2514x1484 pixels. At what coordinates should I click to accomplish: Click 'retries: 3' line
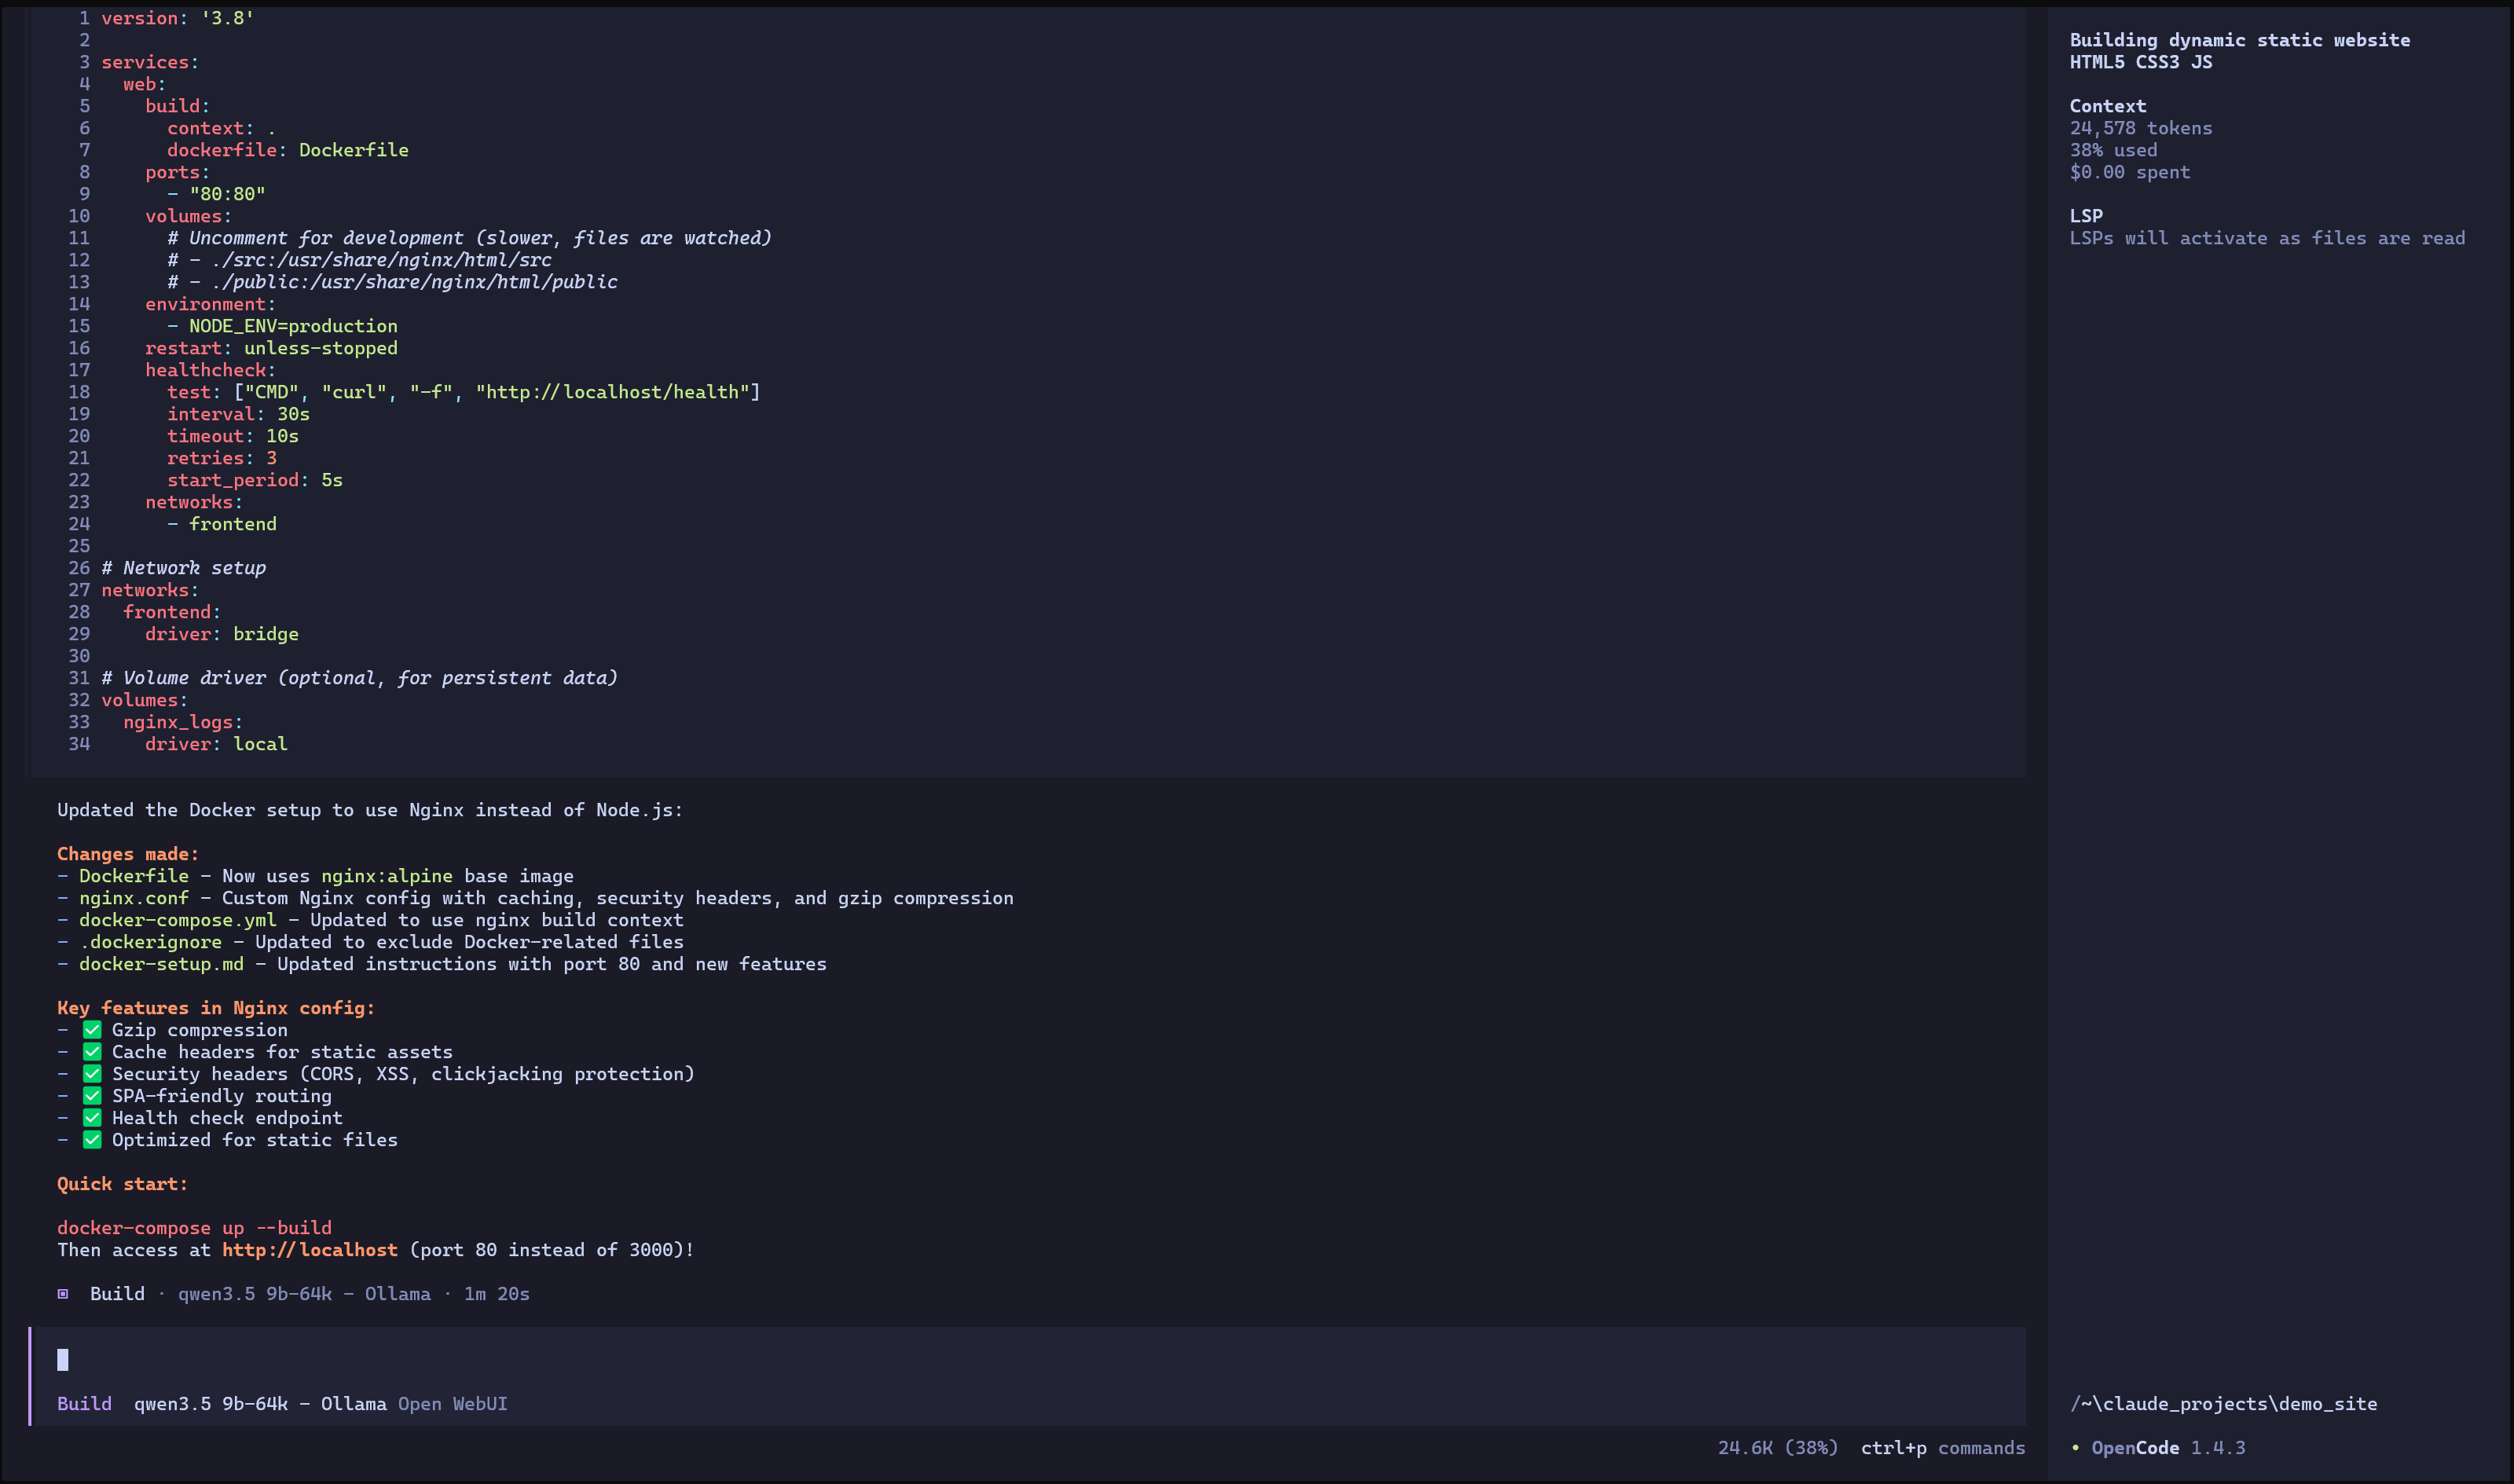click(222, 458)
